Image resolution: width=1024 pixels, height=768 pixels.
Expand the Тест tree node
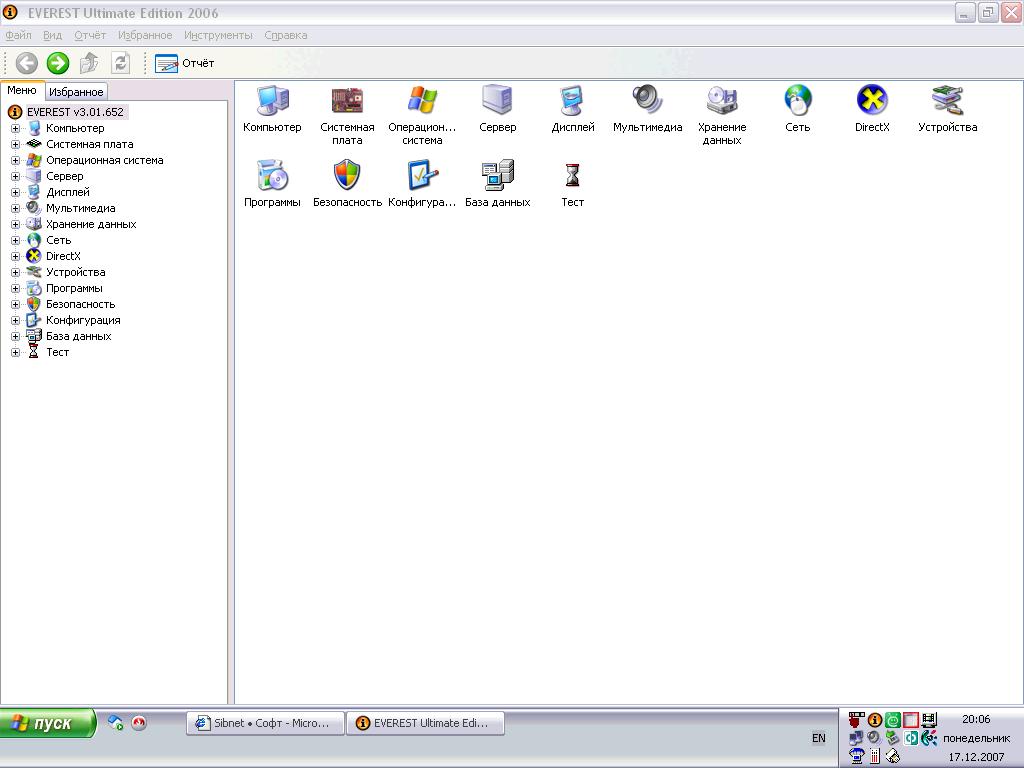pyautogui.click(x=15, y=352)
